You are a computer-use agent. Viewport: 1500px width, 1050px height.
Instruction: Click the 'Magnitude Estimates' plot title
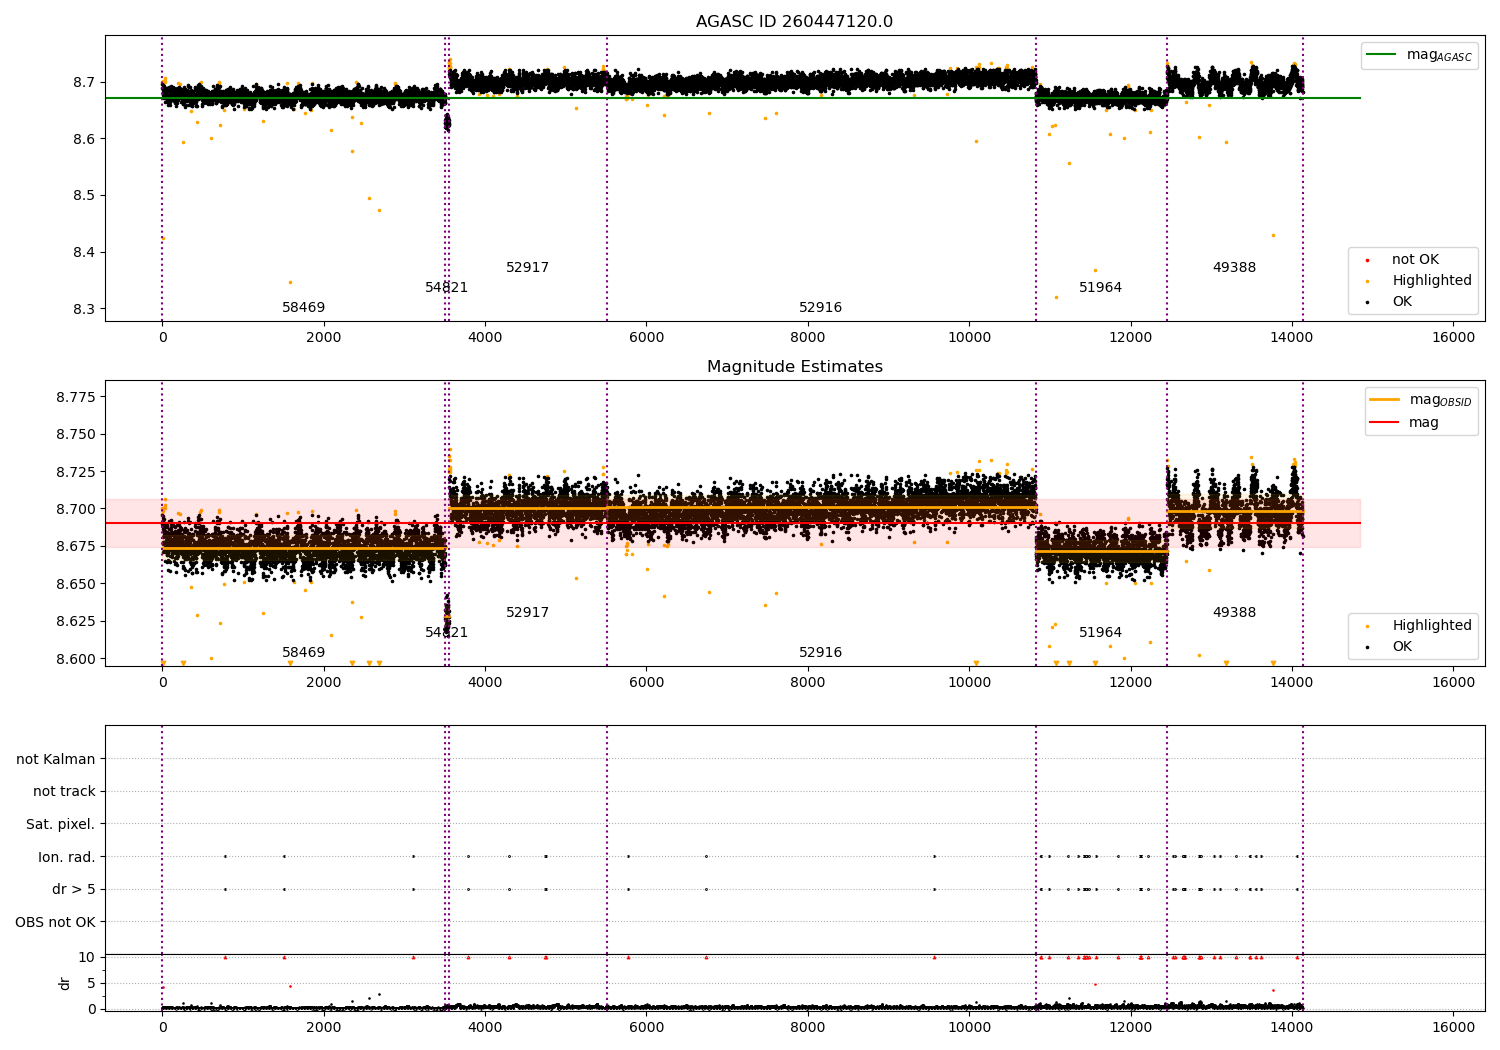[x=794, y=367]
